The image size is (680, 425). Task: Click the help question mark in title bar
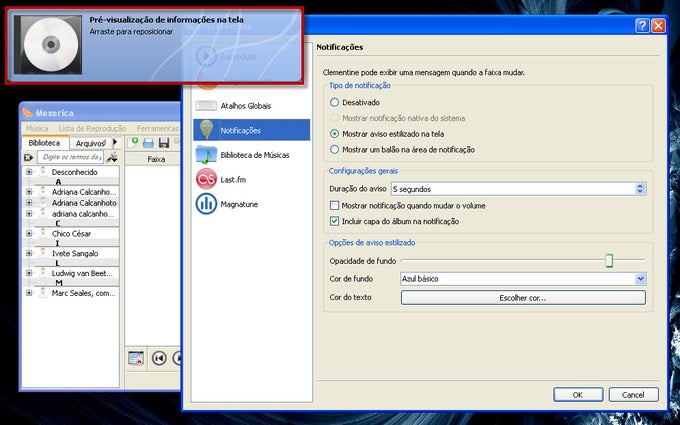642,26
